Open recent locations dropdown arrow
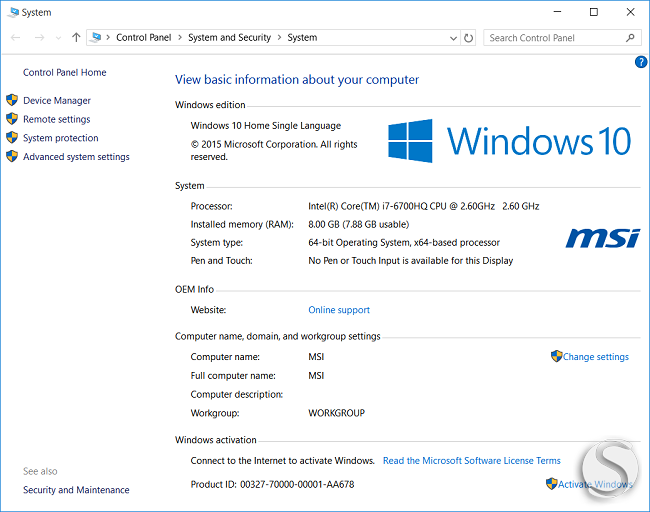This screenshot has height=512, width=650. click(x=58, y=38)
